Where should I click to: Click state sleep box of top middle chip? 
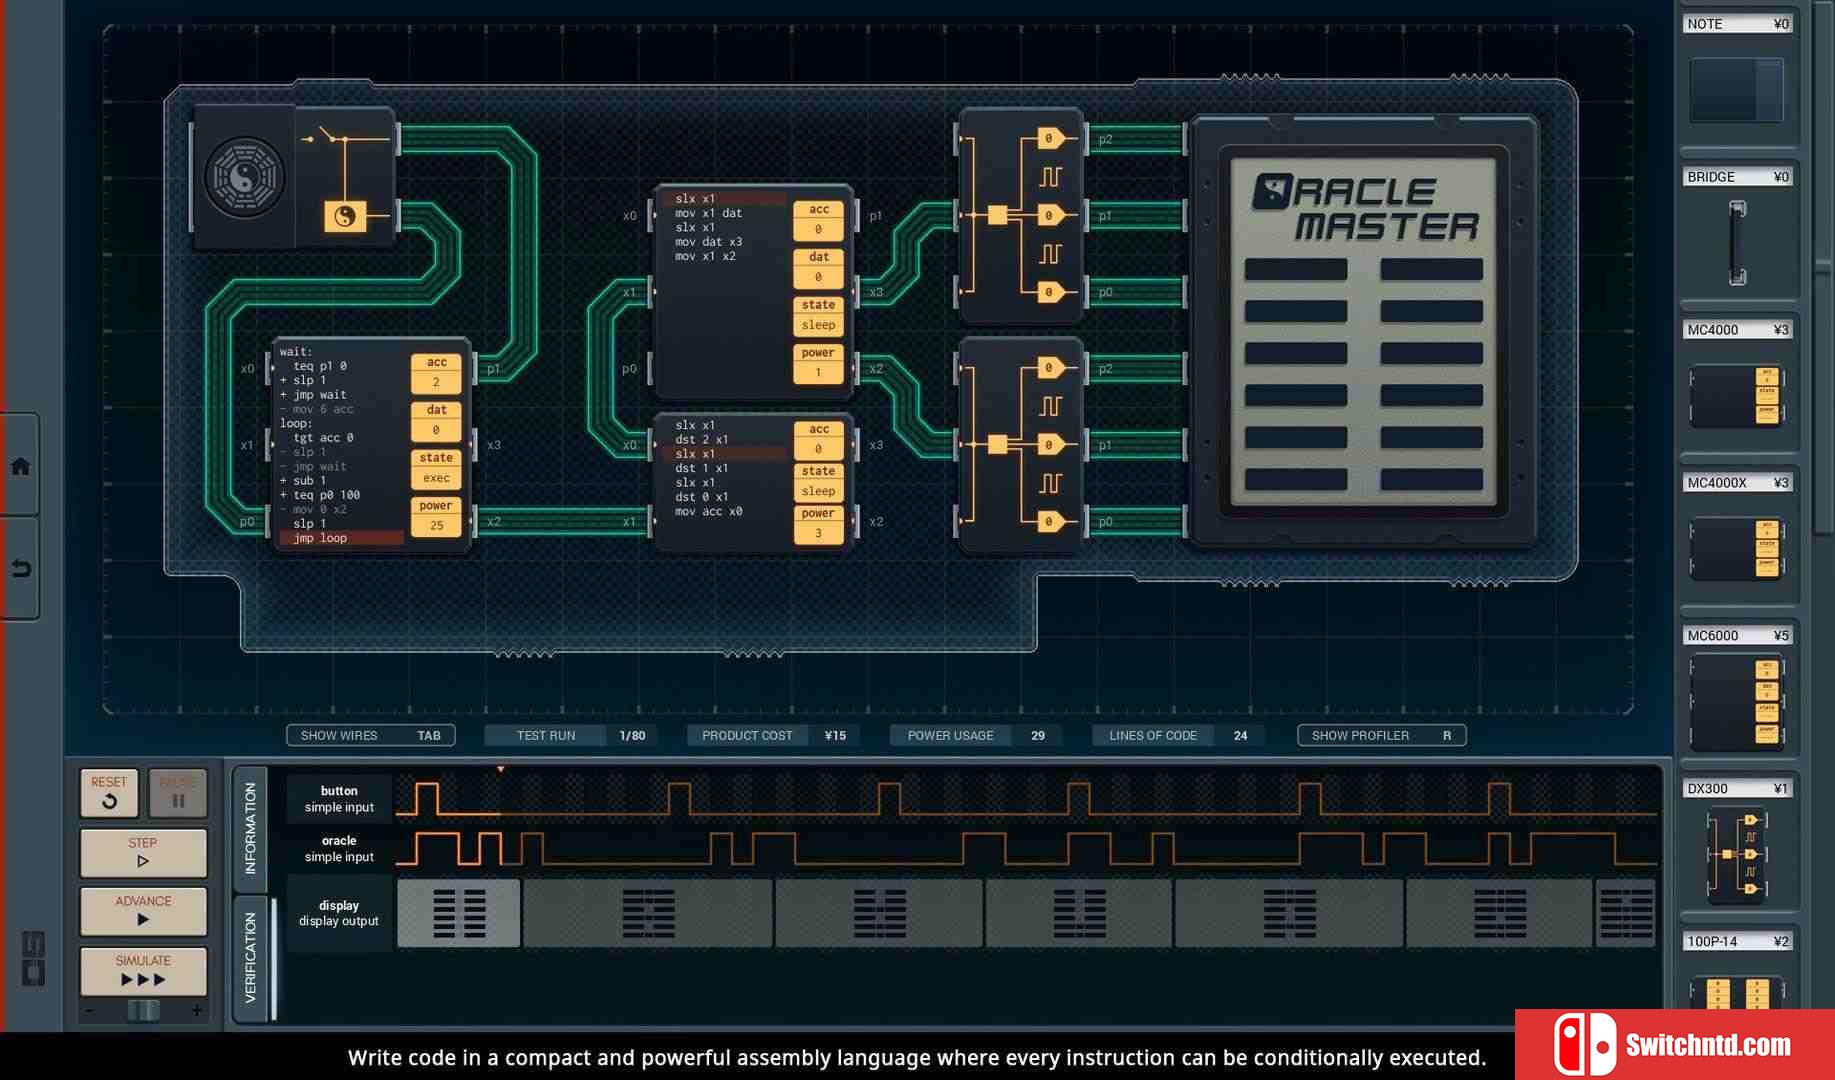coord(819,315)
